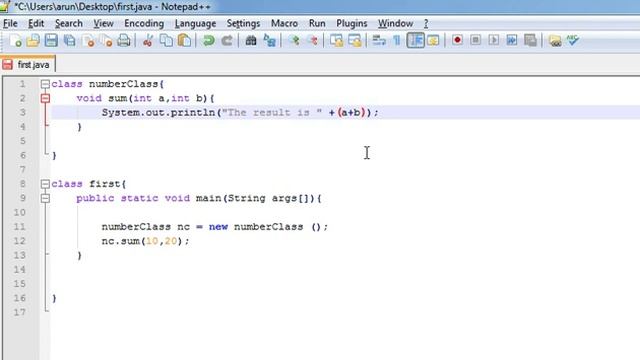Click the Save All toolbar icon

click(x=70, y=40)
